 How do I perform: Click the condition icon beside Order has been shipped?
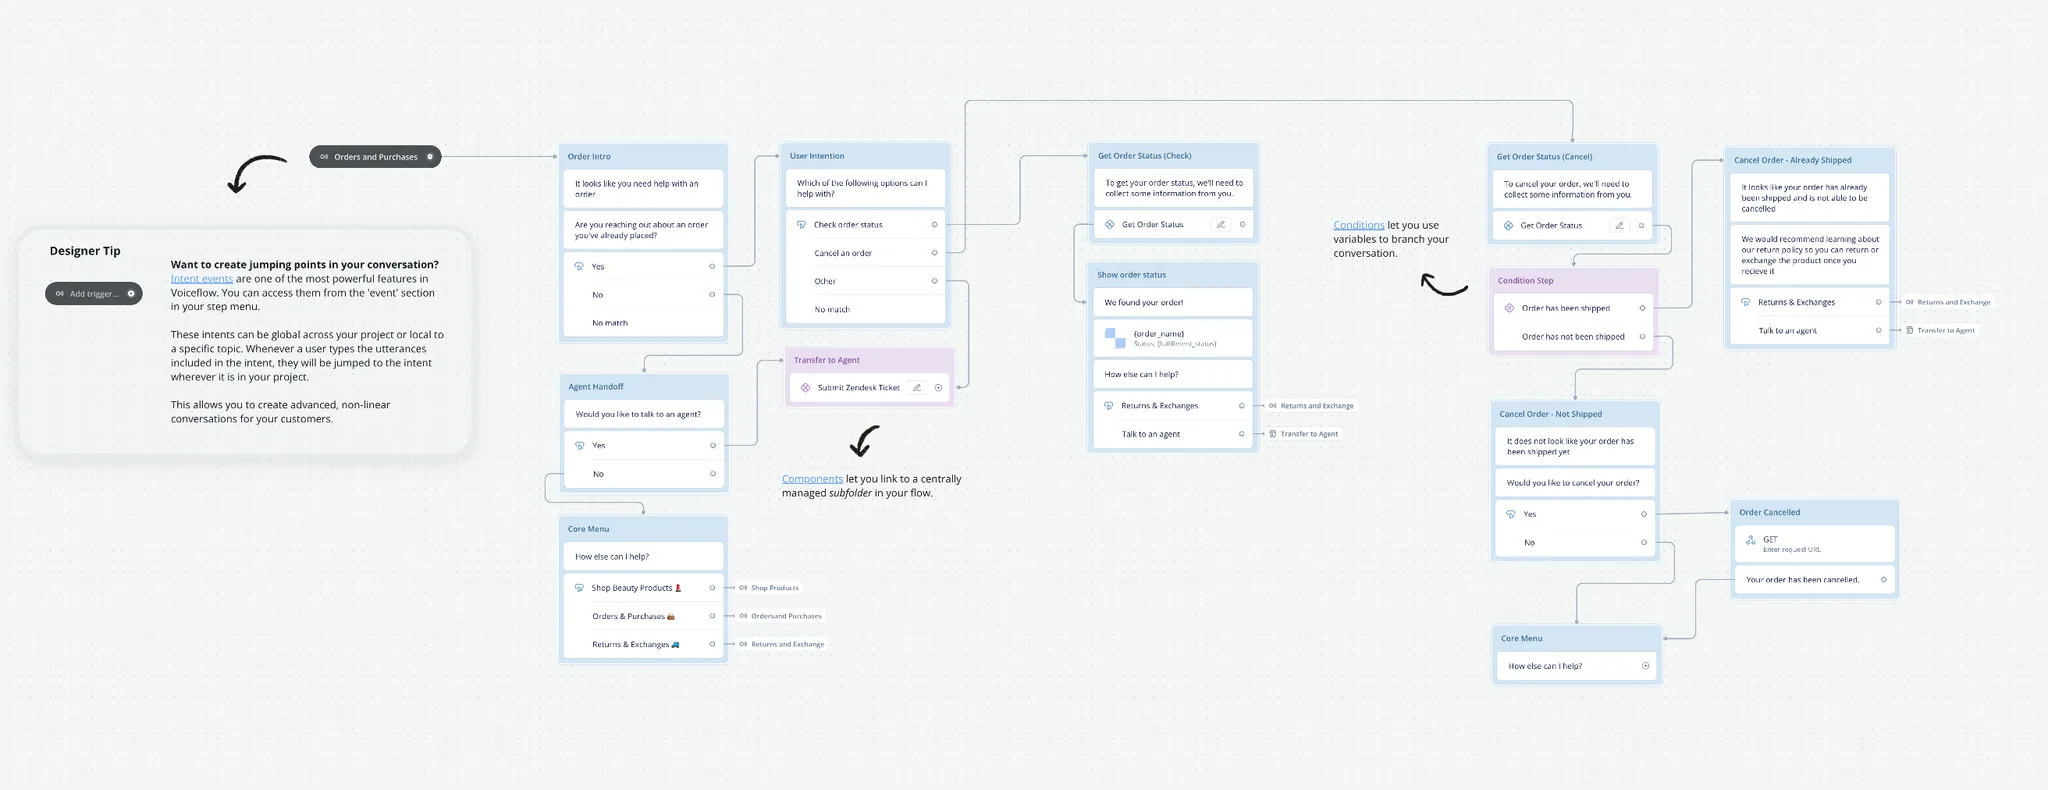point(1509,308)
